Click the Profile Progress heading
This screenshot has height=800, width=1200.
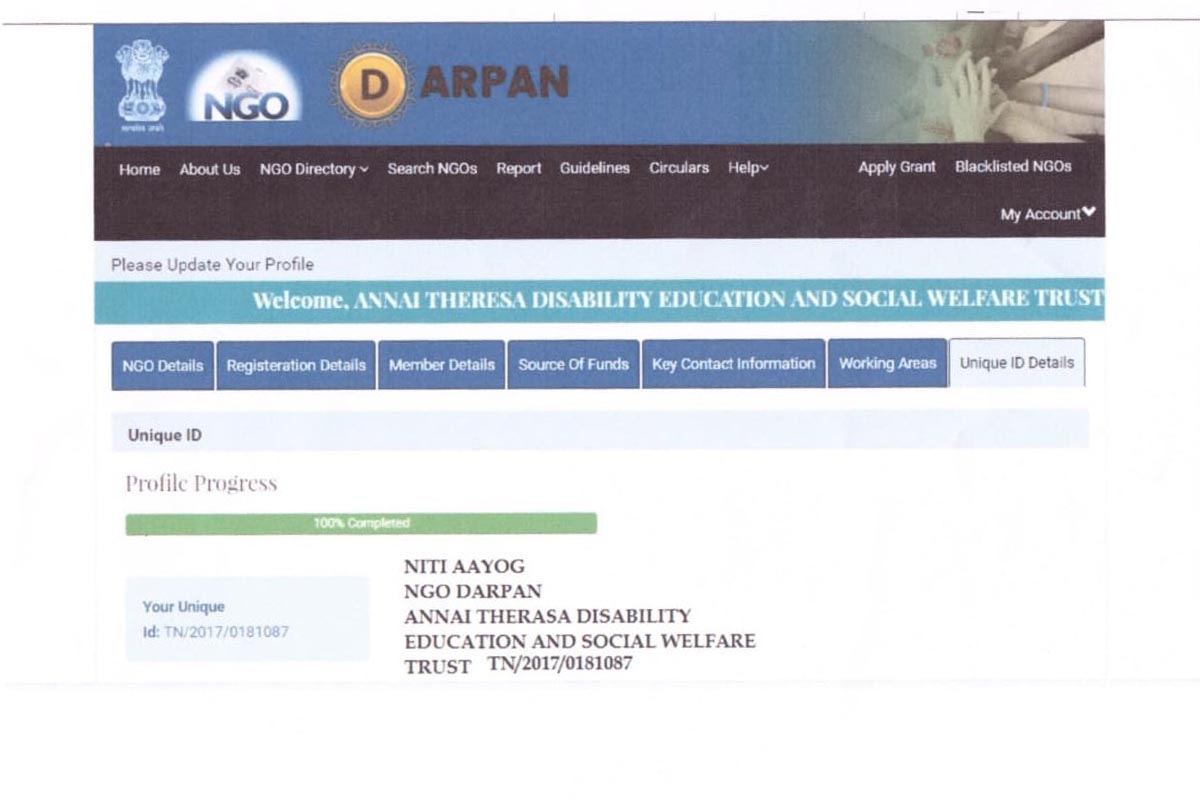point(201,484)
